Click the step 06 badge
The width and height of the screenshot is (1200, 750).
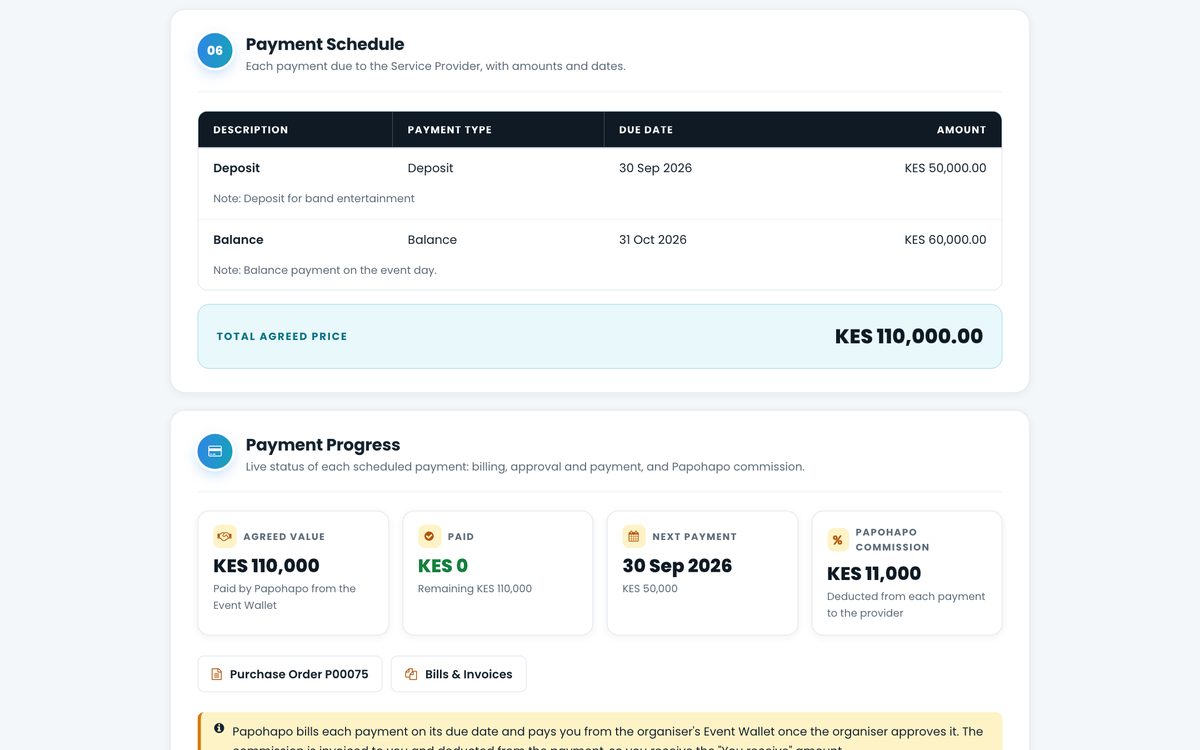[215, 50]
